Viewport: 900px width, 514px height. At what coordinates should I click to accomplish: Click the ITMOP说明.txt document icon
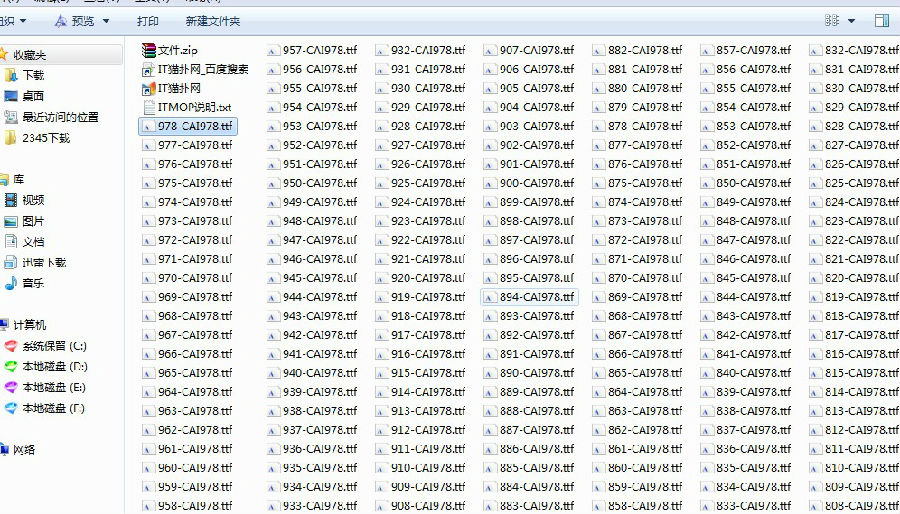point(149,107)
